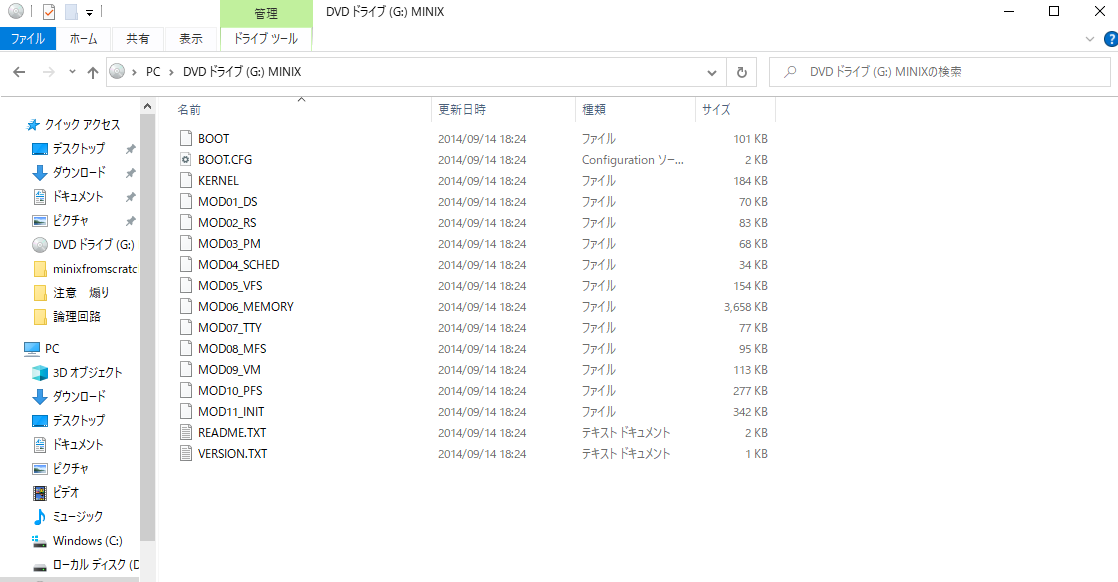Open pinned デスクトップ under quick access

click(78, 148)
